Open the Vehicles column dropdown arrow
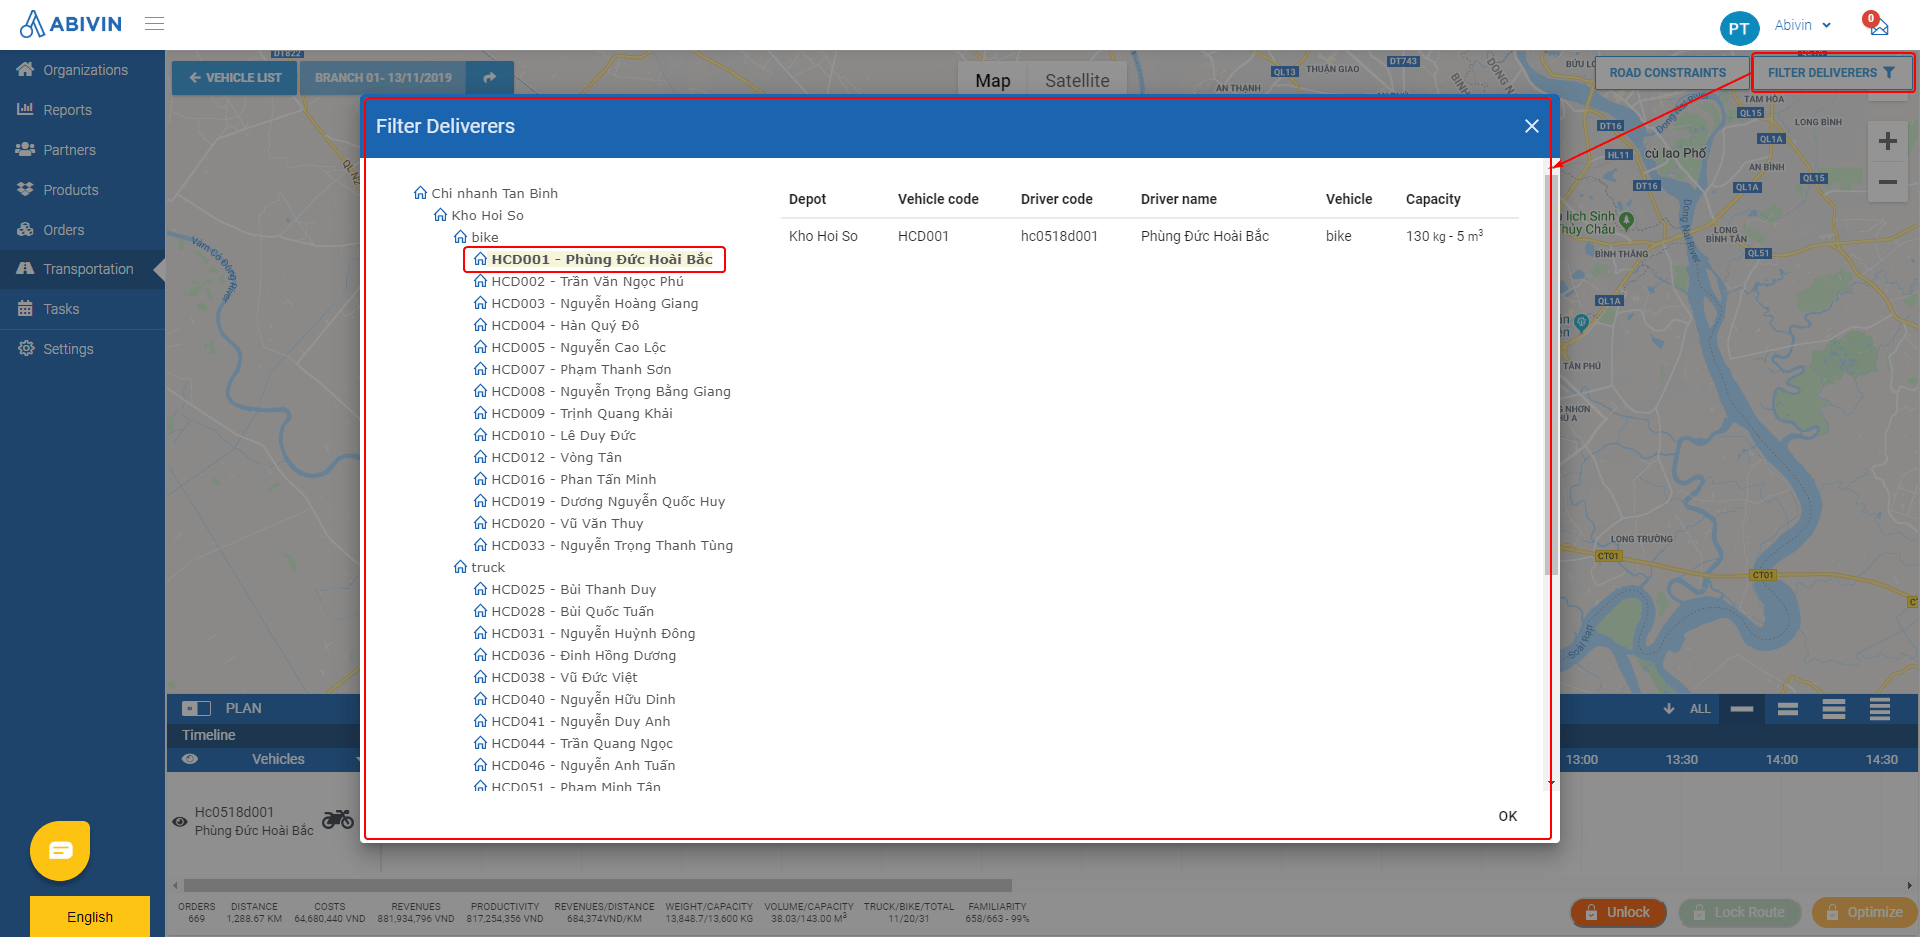The width and height of the screenshot is (1920, 937). pyautogui.click(x=358, y=759)
